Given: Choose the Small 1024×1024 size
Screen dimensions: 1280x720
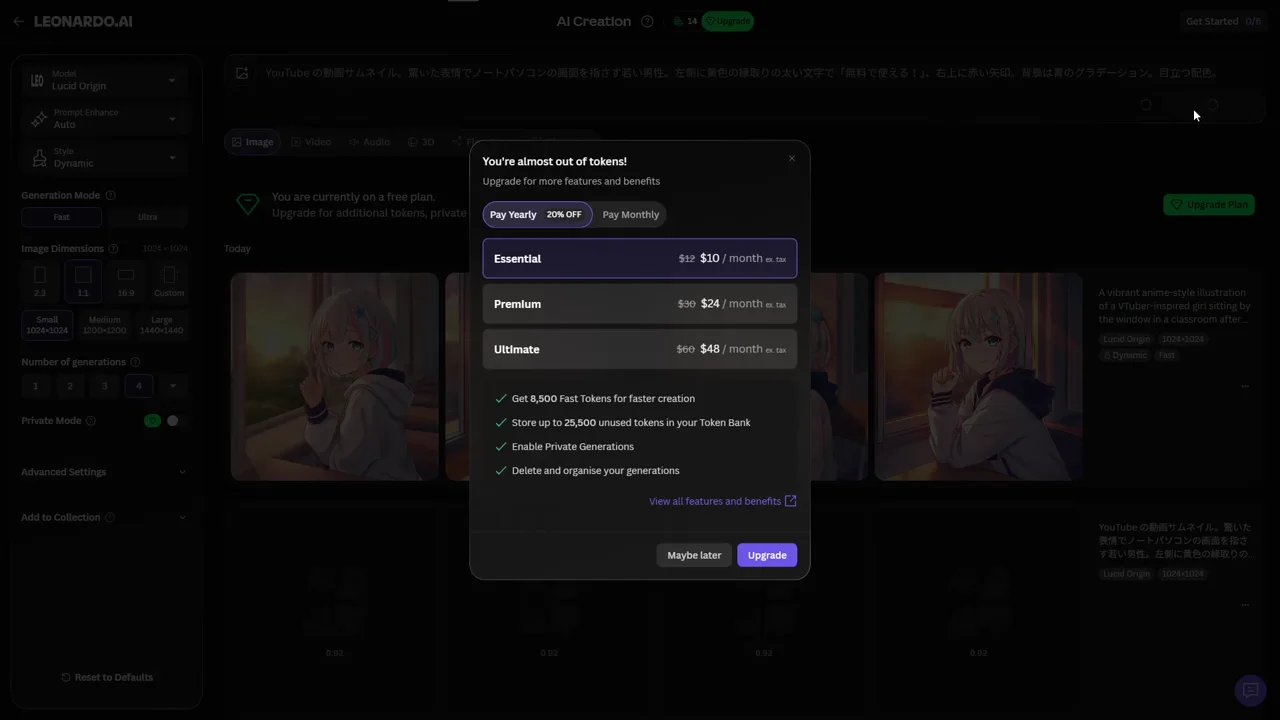Looking at the screenshot, I should 47,325.
